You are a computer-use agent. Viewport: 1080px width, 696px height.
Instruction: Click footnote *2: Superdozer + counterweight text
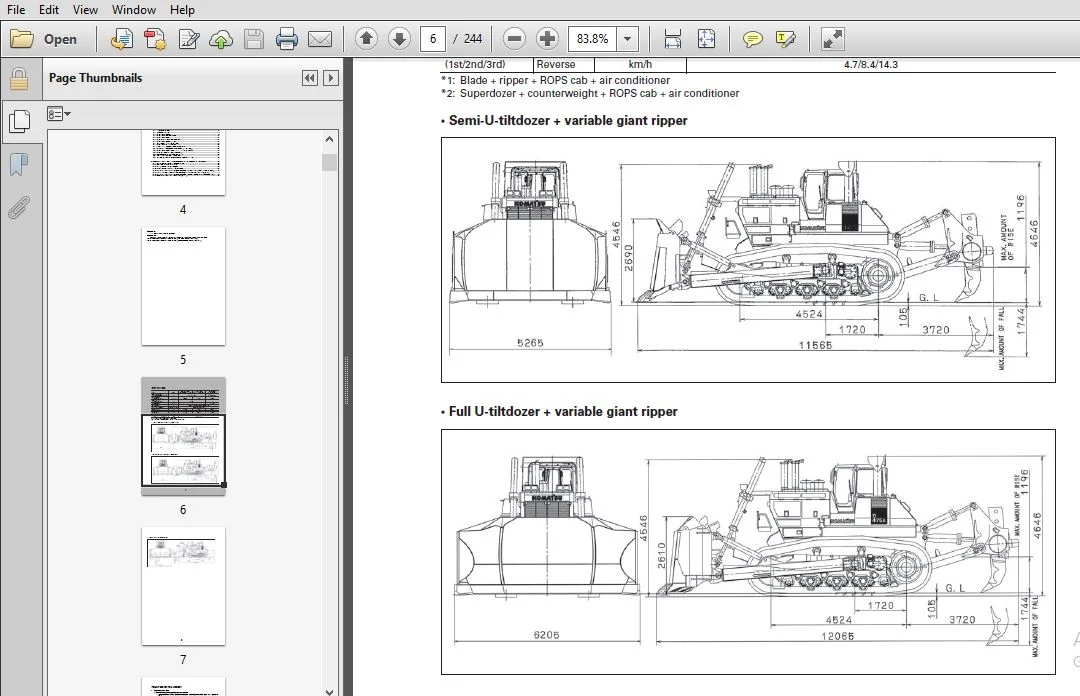point(590,93)
